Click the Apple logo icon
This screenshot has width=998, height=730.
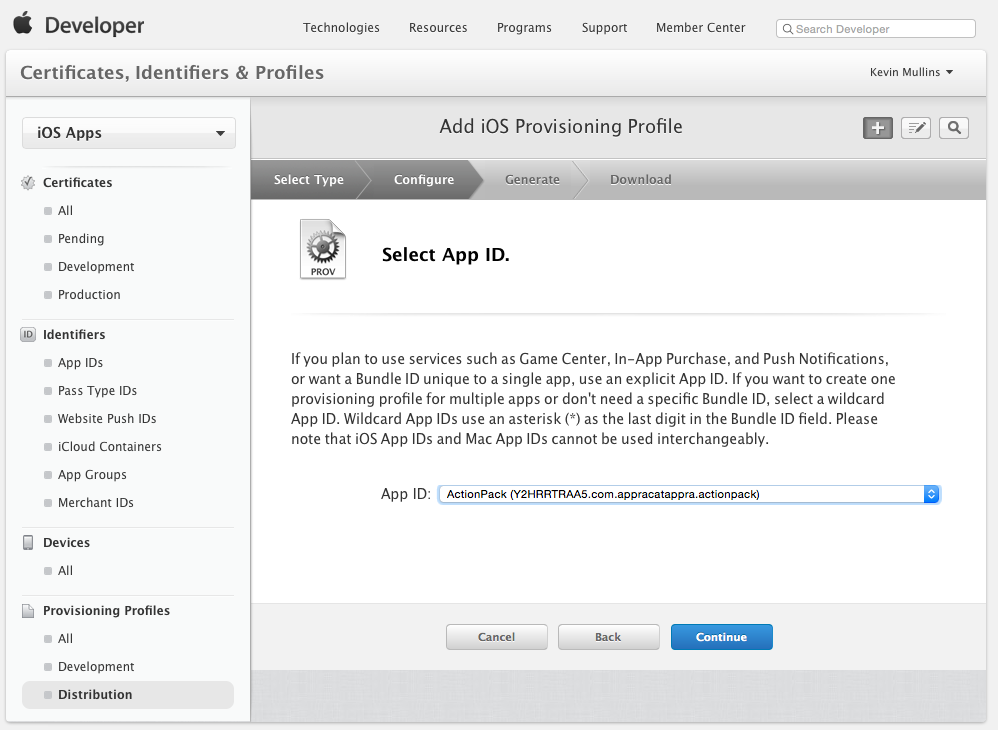[x=23, y=23]
